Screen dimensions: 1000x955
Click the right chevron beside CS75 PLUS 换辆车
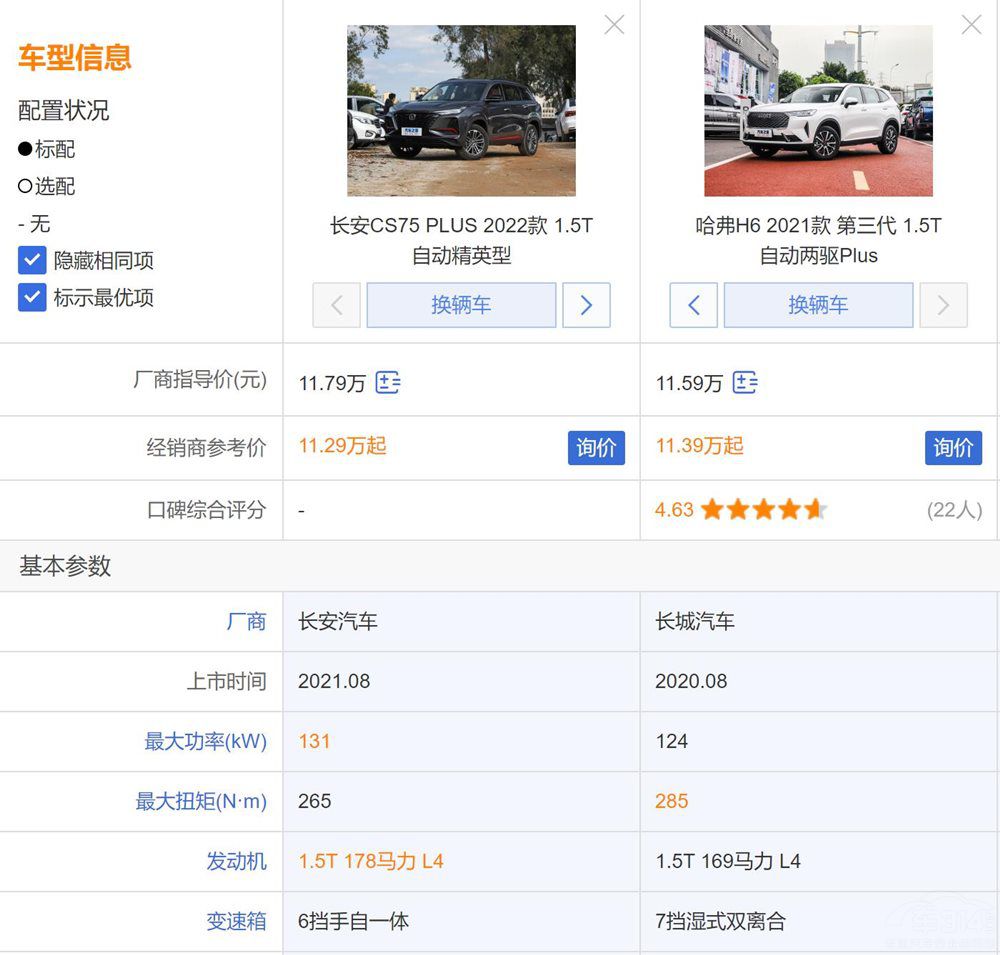[587, 305]
